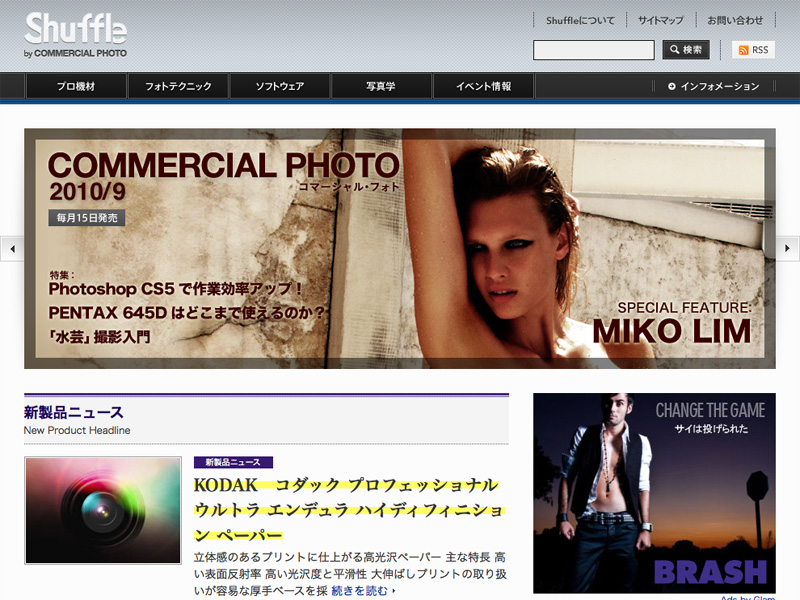The height and width of the screenshot is (600, 800).
Task: Select ソフトウェア navigation tab
Action: click(x=280, y=86)
